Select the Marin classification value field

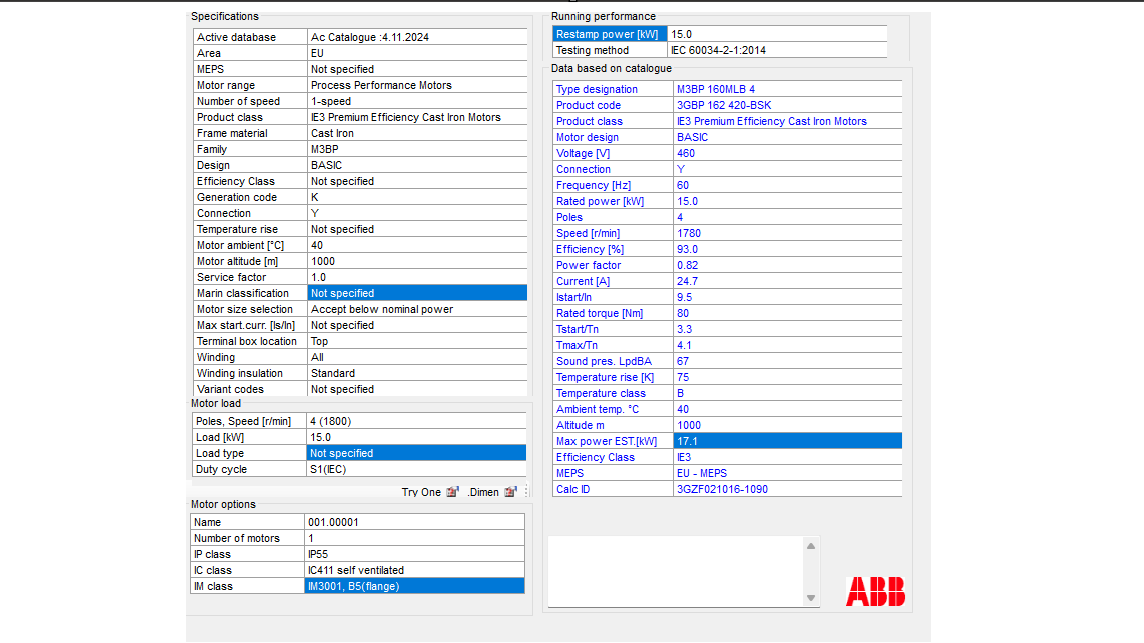pyautogui.click(x=416, y=293)
